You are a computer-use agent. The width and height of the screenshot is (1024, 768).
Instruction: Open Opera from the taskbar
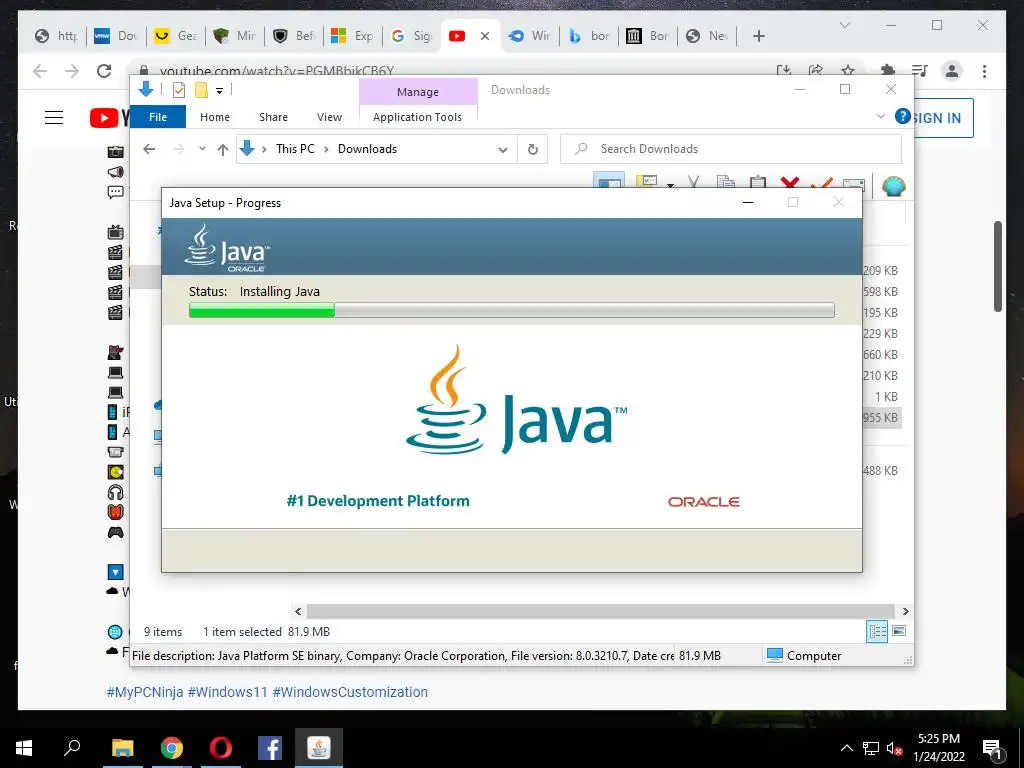click(x=220, y=748)
